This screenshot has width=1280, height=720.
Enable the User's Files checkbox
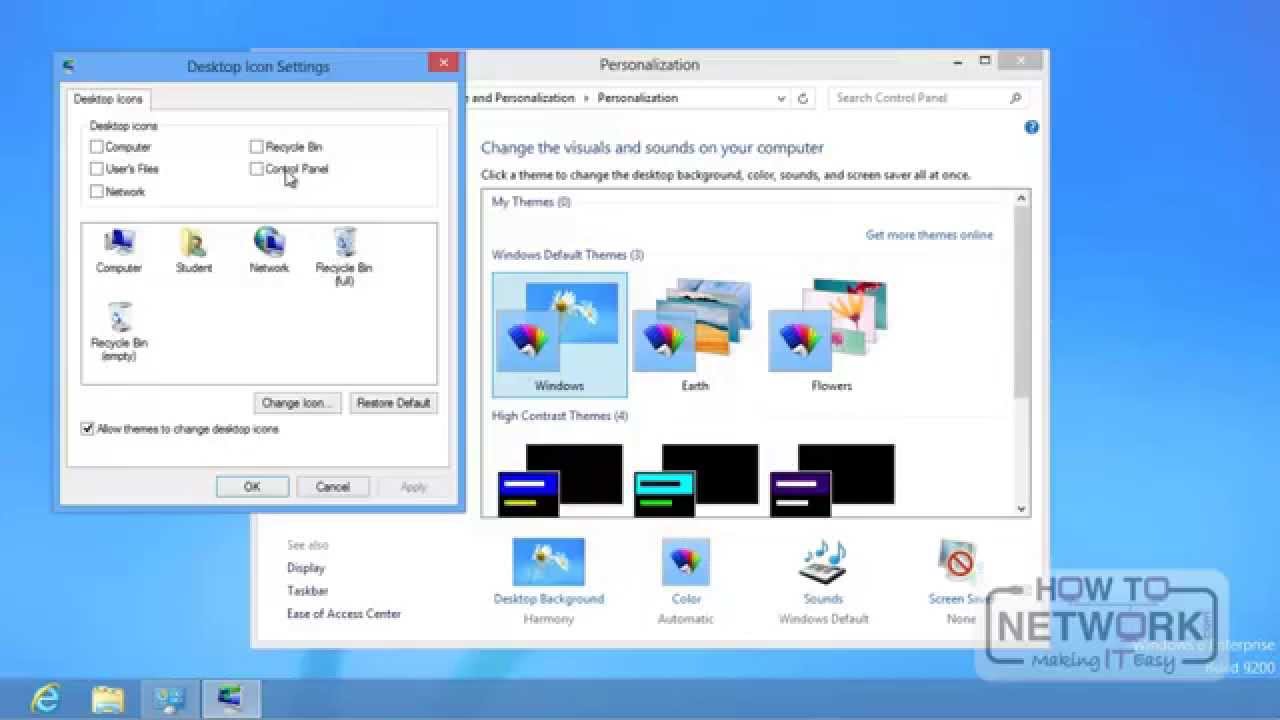pyautogui.click(x=97, y=169)
